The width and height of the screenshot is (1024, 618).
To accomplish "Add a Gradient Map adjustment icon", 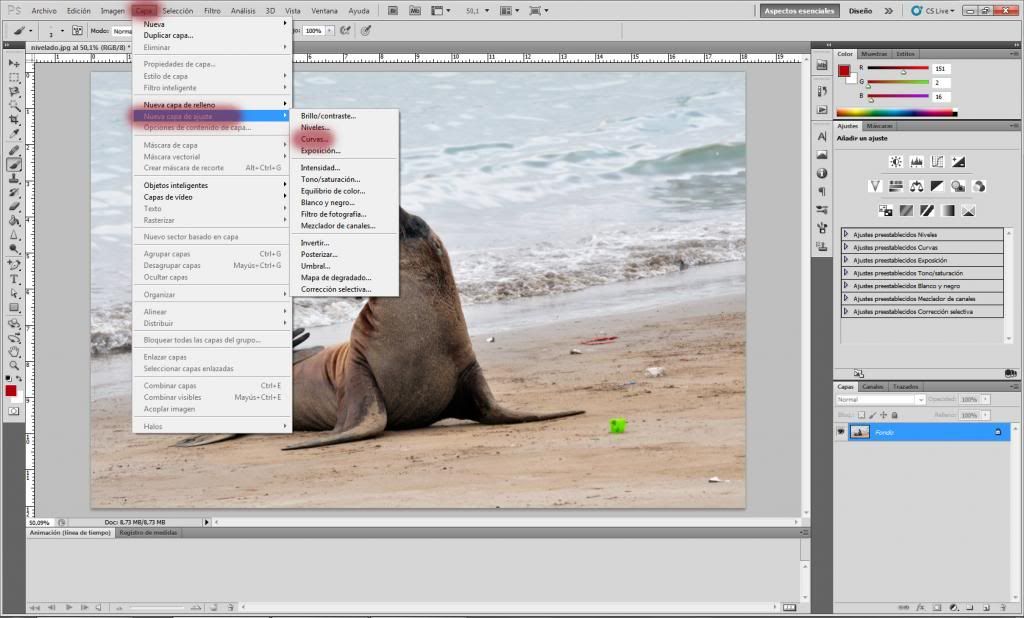I will pyautogui.click(x=948, y=210).
